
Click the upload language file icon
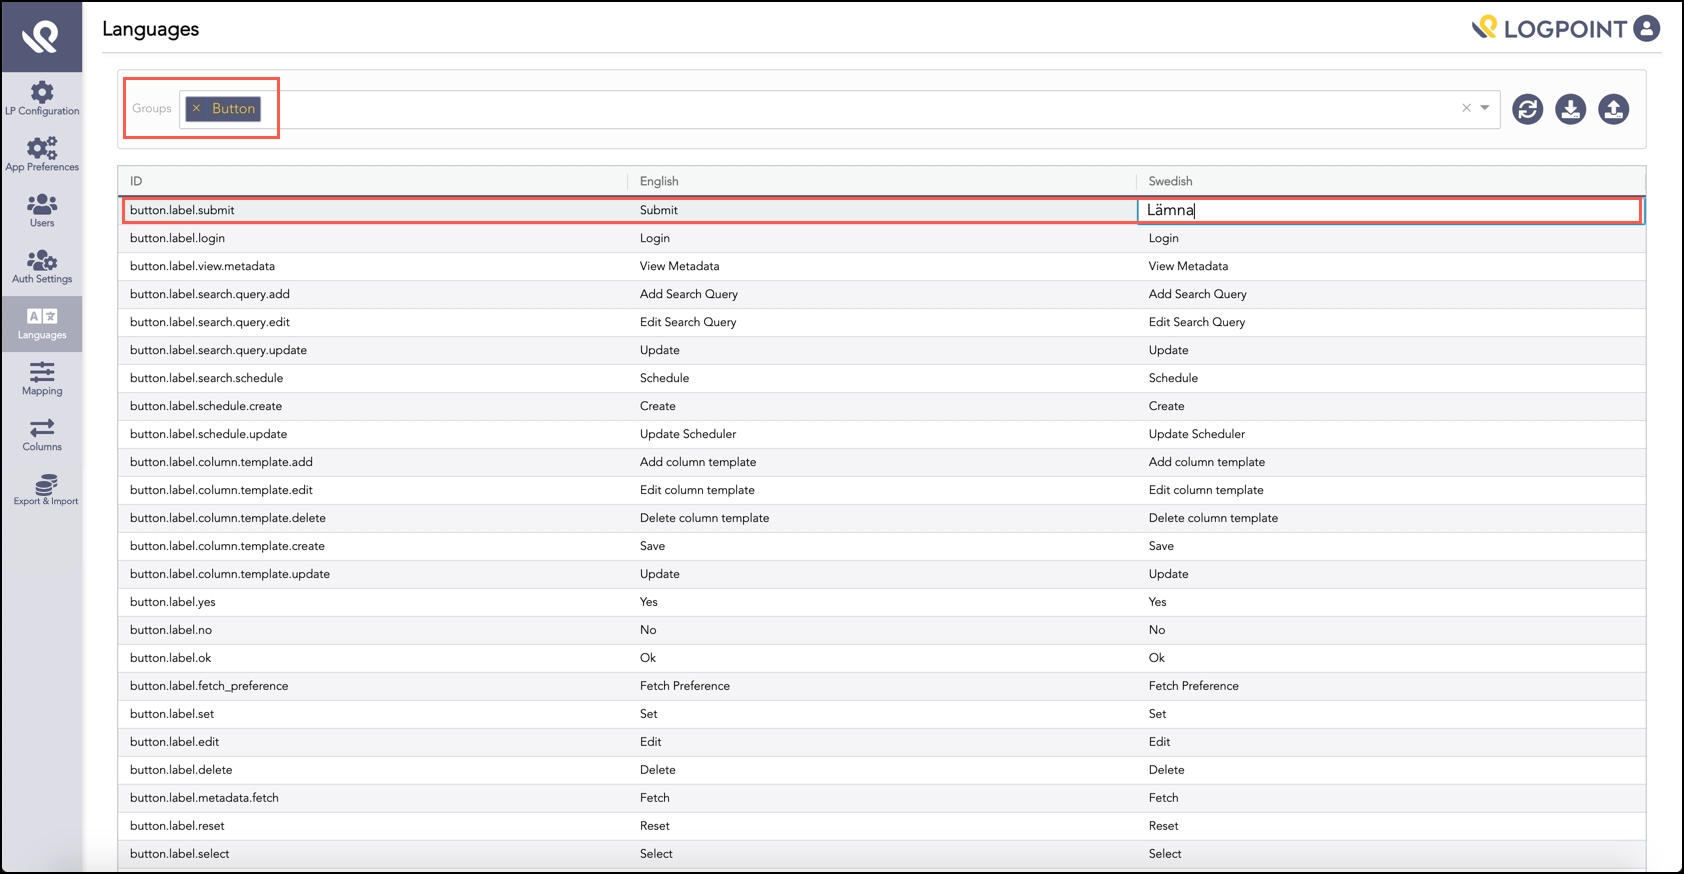1613,109
